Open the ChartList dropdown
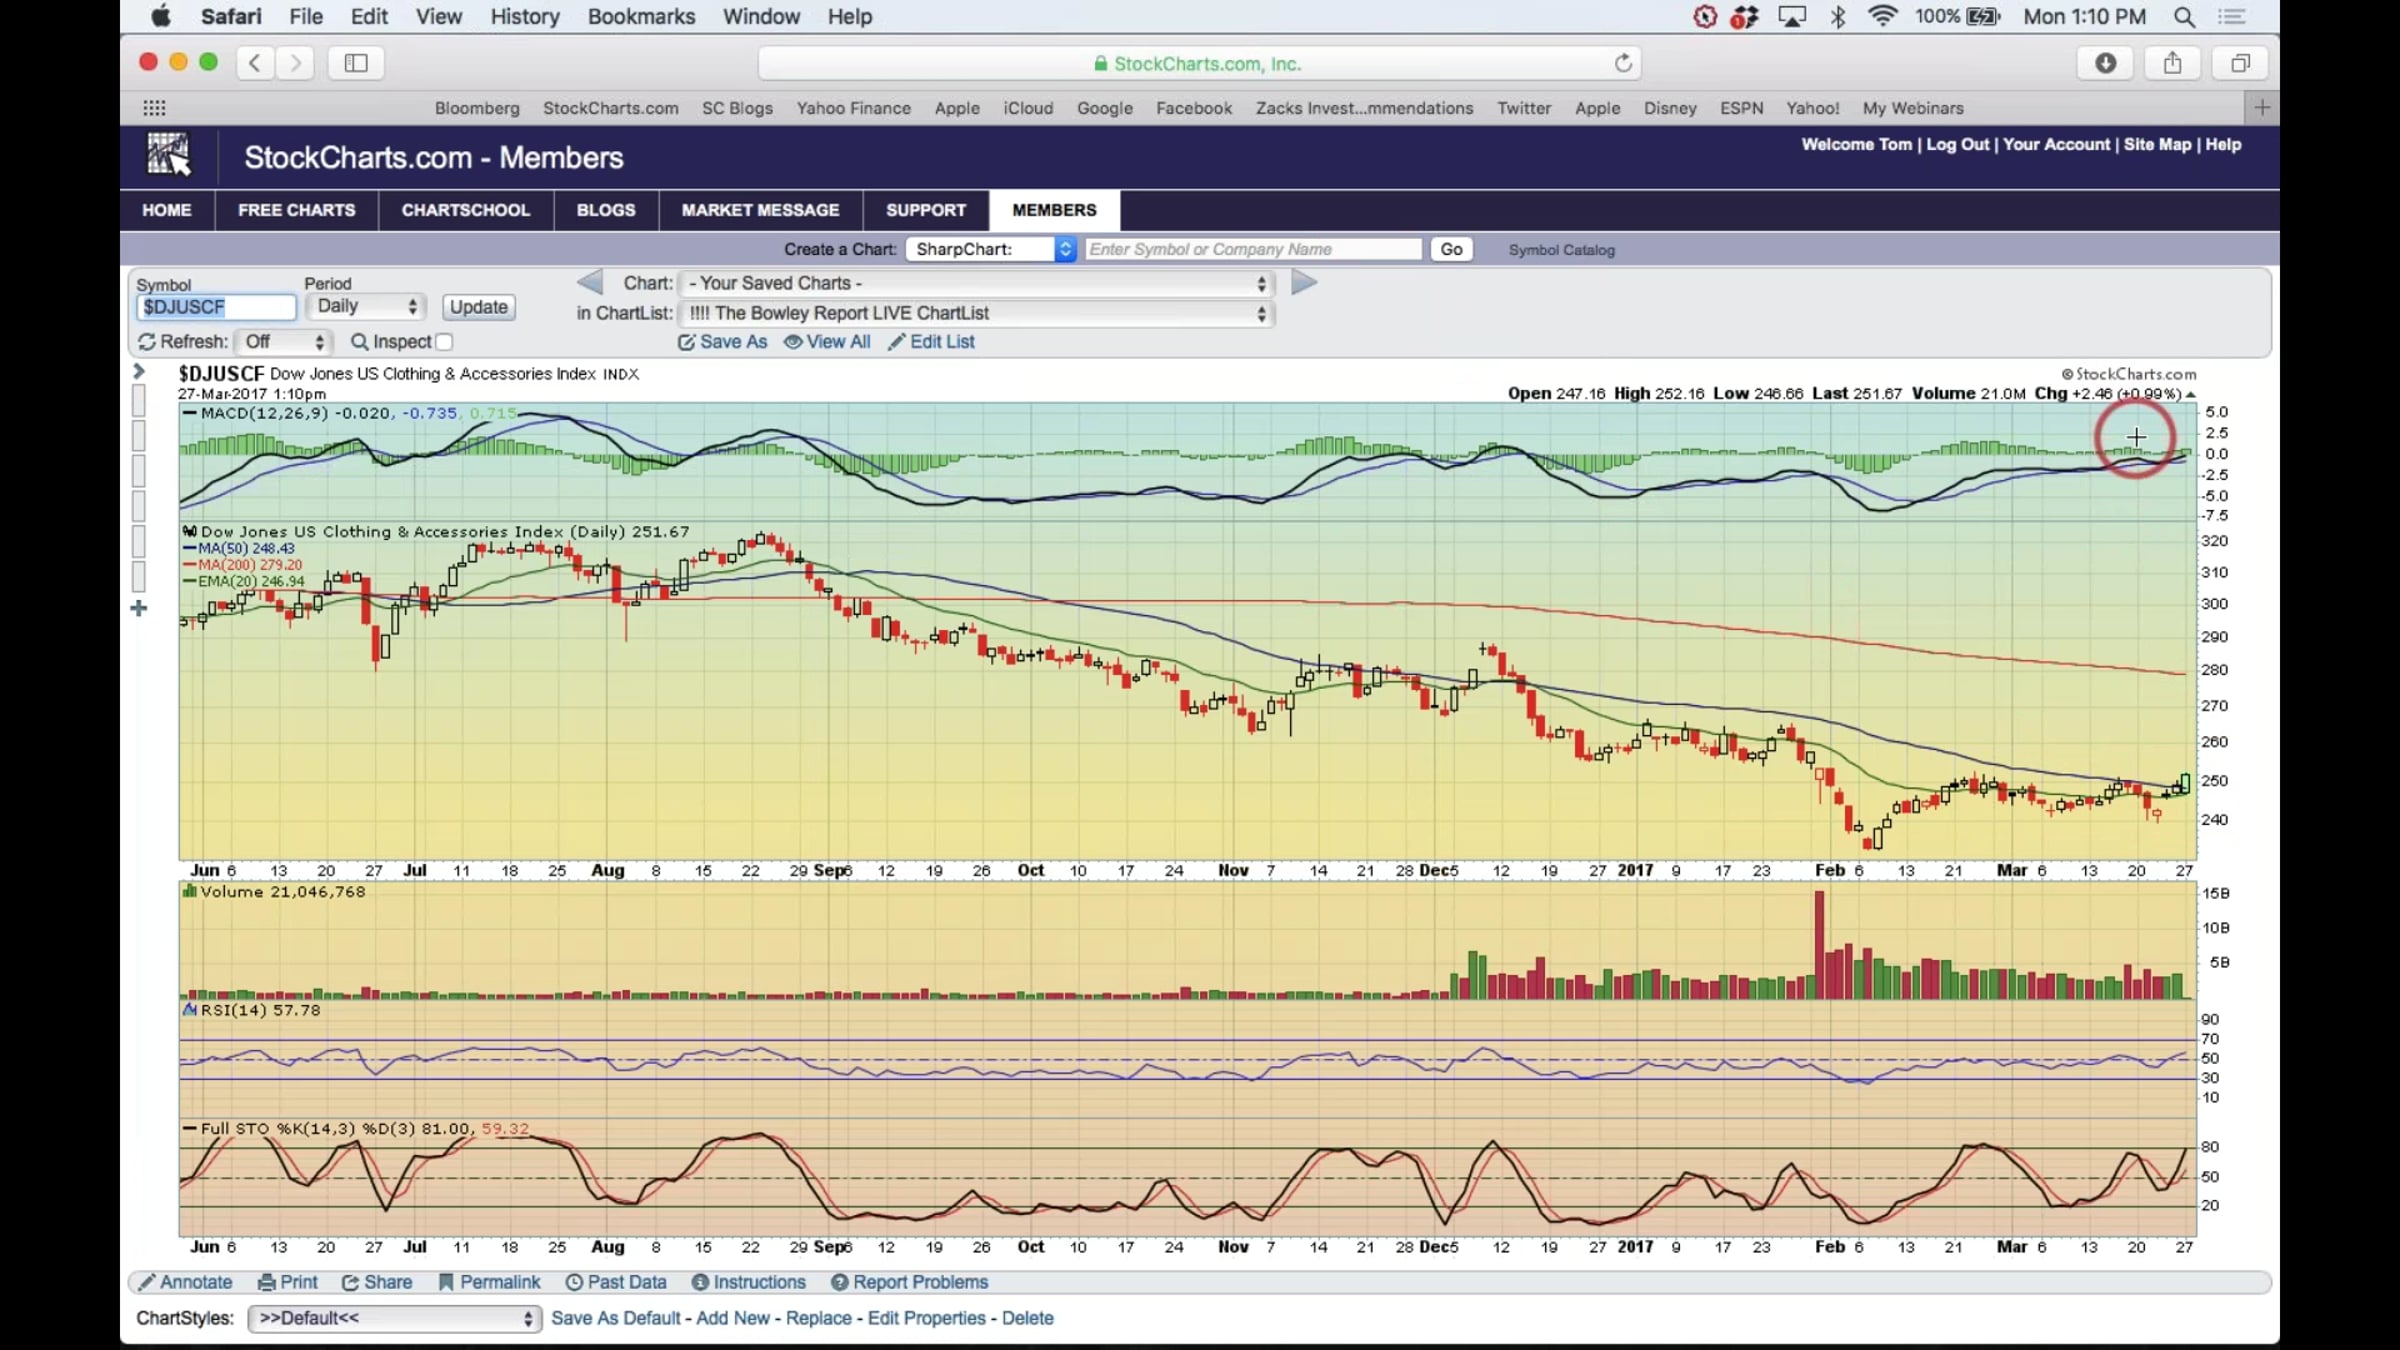Image resolution: width=2400 pixels, height=1350 pixels. [x=977, y=313]
